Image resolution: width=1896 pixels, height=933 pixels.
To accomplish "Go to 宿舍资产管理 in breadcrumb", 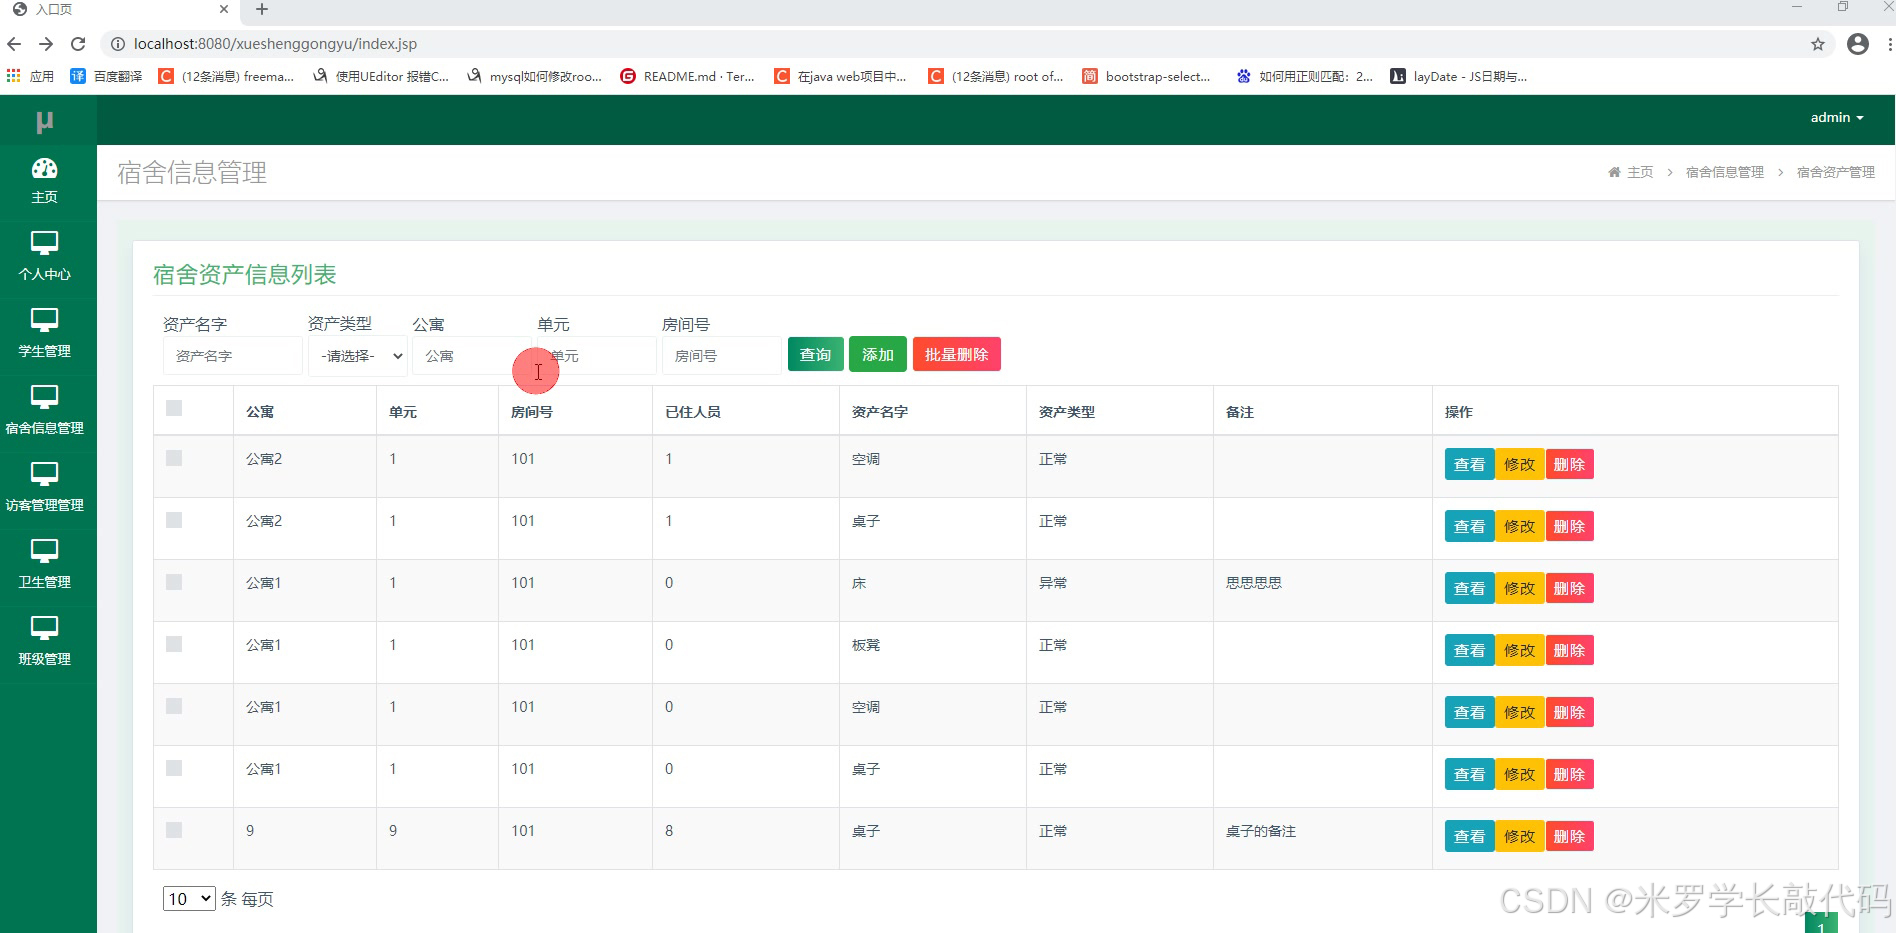I will click(1835, 172).
